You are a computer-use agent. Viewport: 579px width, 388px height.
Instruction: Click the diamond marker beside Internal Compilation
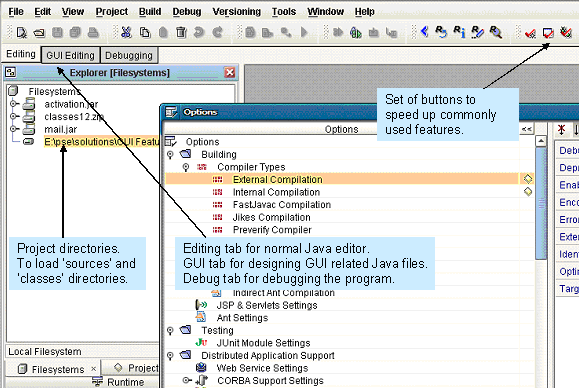click(528, 192)
